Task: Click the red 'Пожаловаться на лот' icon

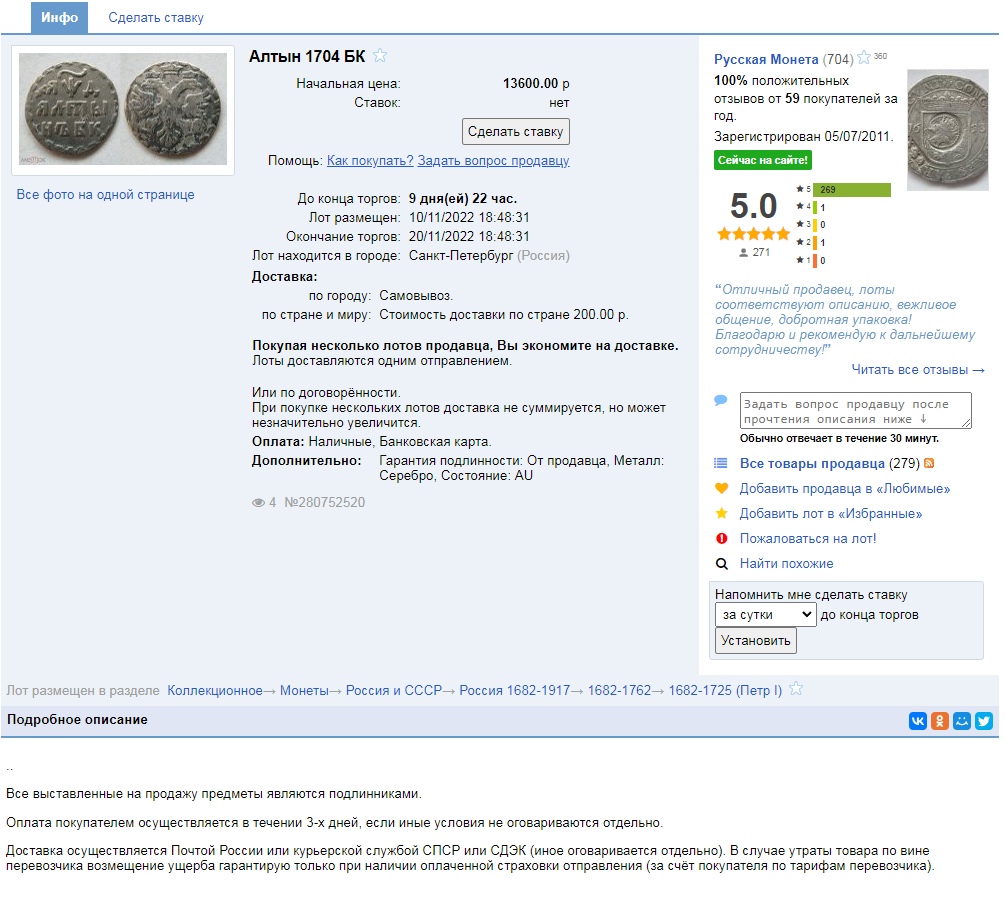Action: click(722, 539)
